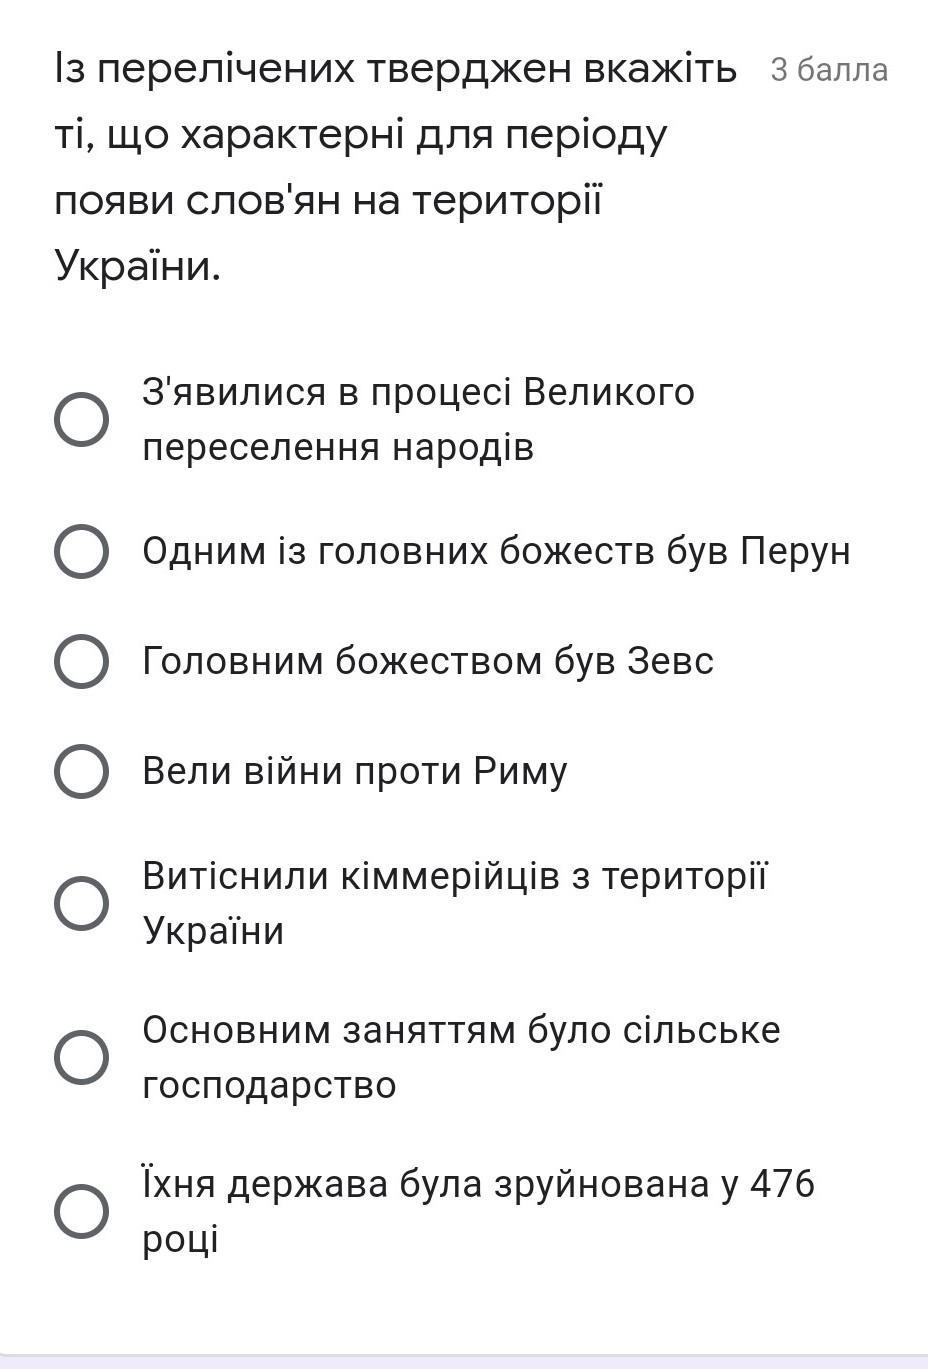Select radio for 'Основним заняттям було сільське господарство'
928x1369 pixels.
81,1057
